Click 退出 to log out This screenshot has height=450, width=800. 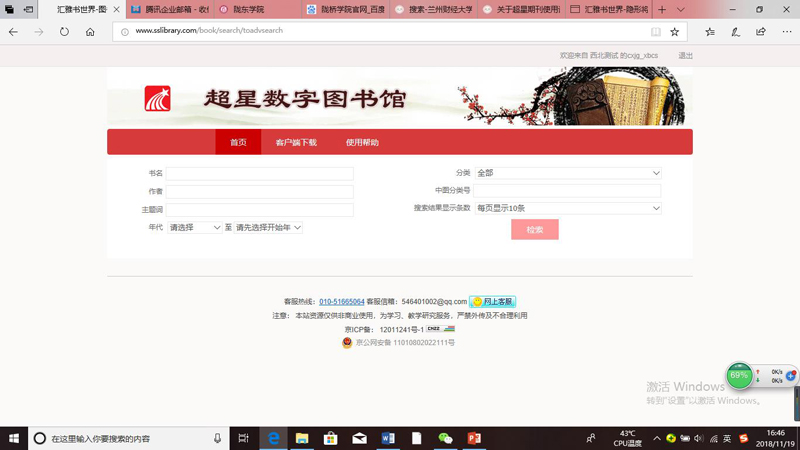pos(685,56)
